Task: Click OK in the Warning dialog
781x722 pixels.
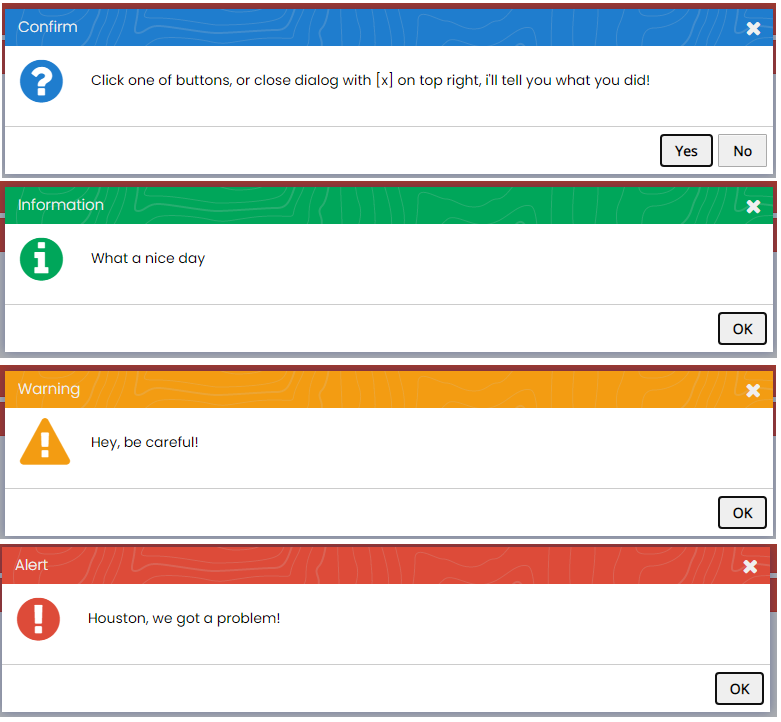Action: point(742,512)
